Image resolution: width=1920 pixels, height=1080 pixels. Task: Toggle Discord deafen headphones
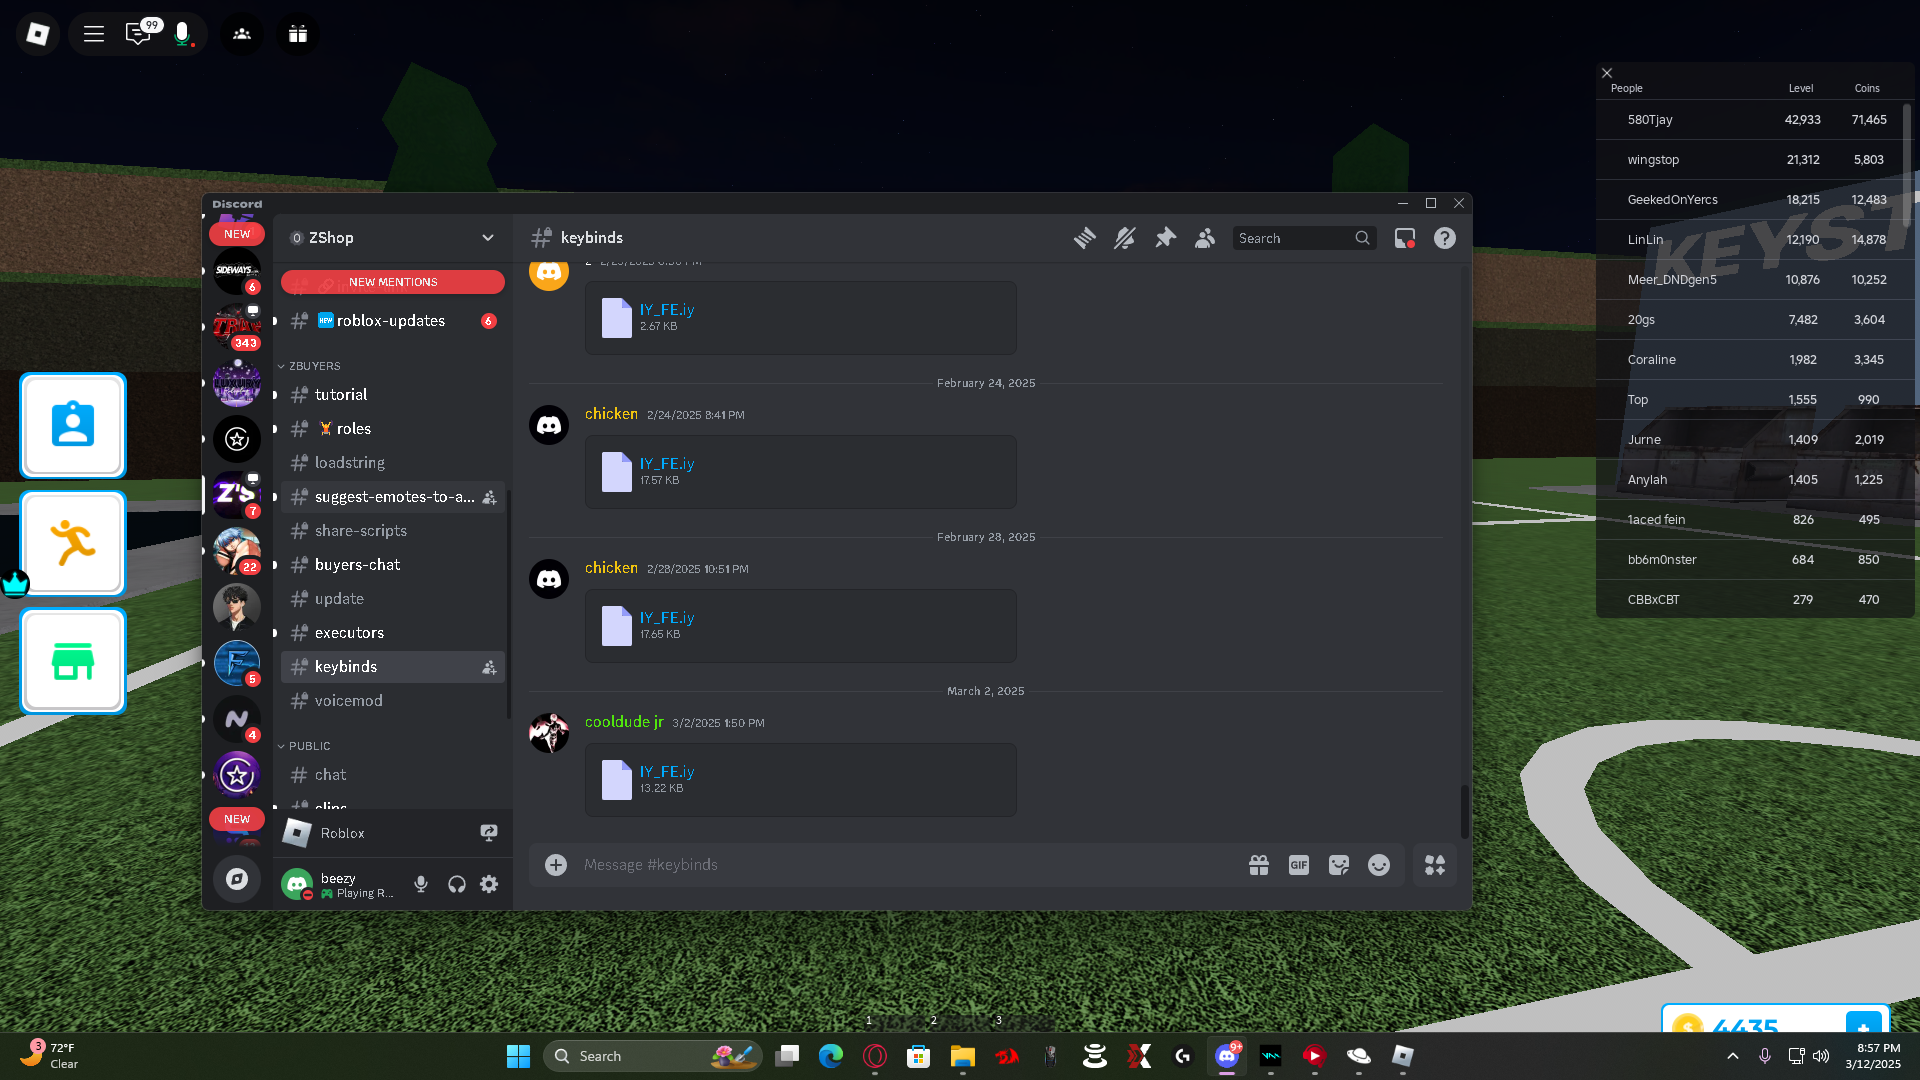pyautogui.click(x=457, y=884)
